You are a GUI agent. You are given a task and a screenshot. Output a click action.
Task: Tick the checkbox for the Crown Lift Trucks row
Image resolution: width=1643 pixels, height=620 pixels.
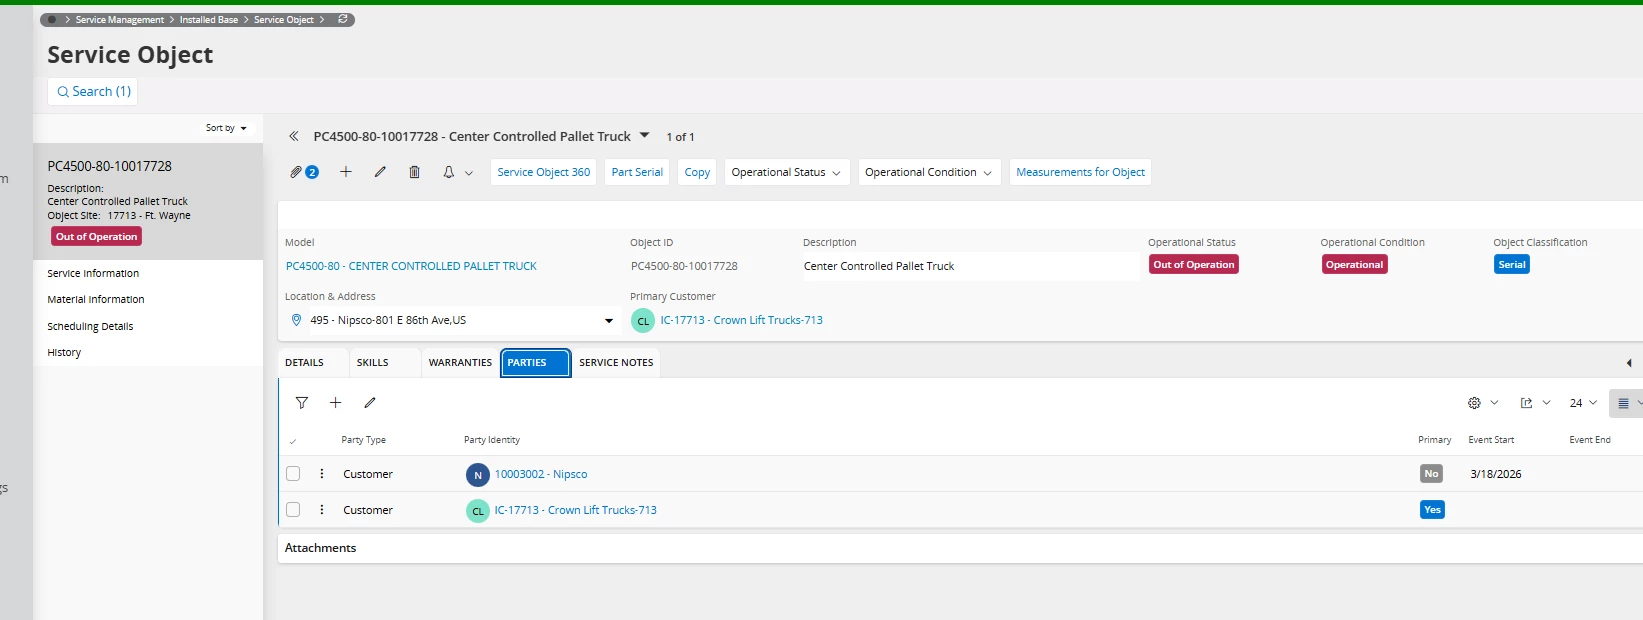pos(293,510)
